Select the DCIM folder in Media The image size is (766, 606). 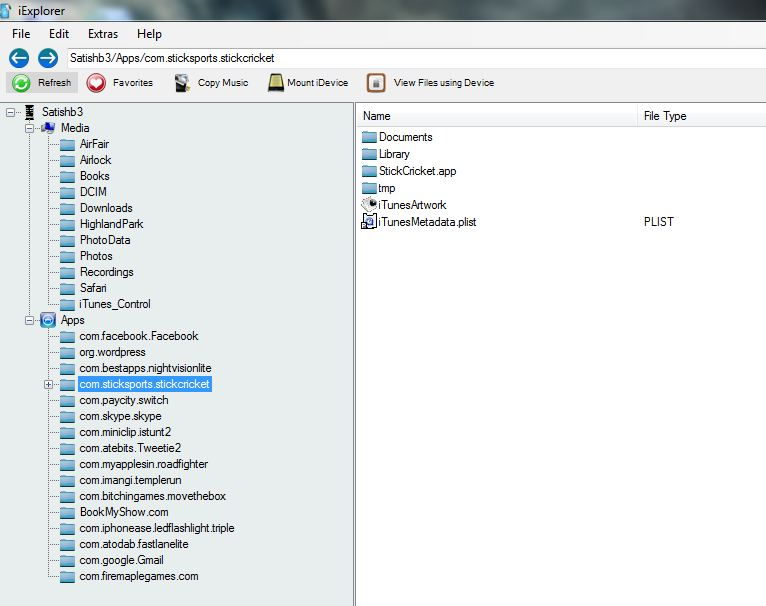[93, 192]
